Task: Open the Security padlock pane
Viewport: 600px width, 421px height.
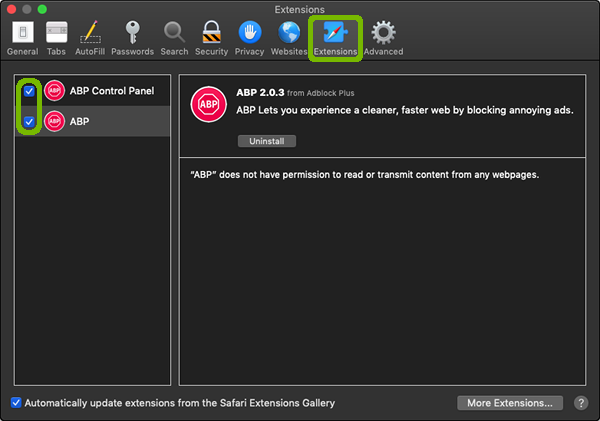Action: point(211,38)
